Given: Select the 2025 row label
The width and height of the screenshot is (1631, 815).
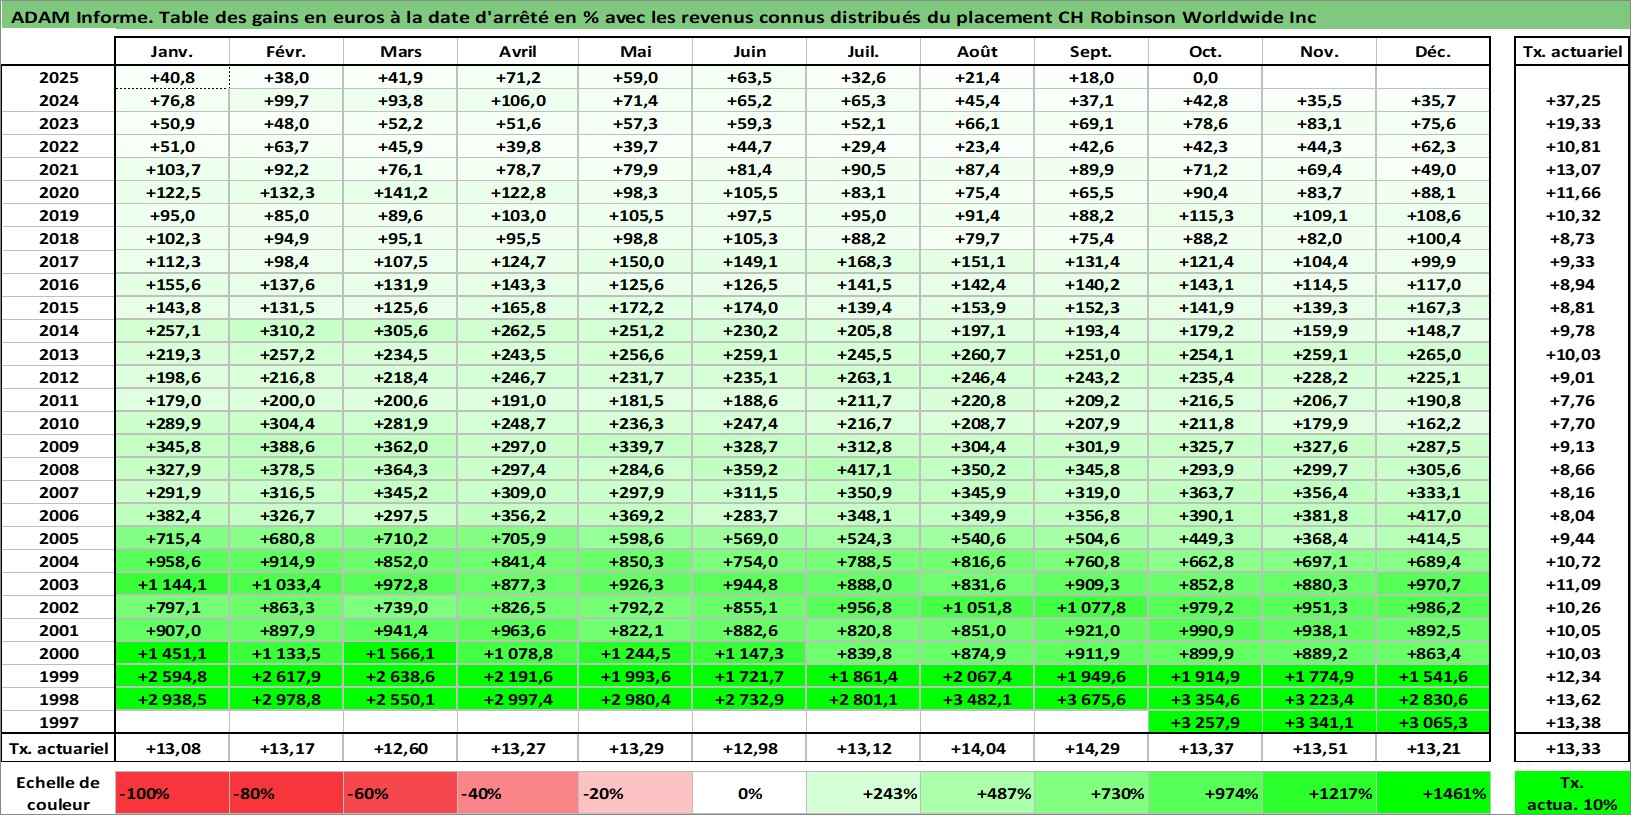Looking at the screenshot, I should 58,77.
